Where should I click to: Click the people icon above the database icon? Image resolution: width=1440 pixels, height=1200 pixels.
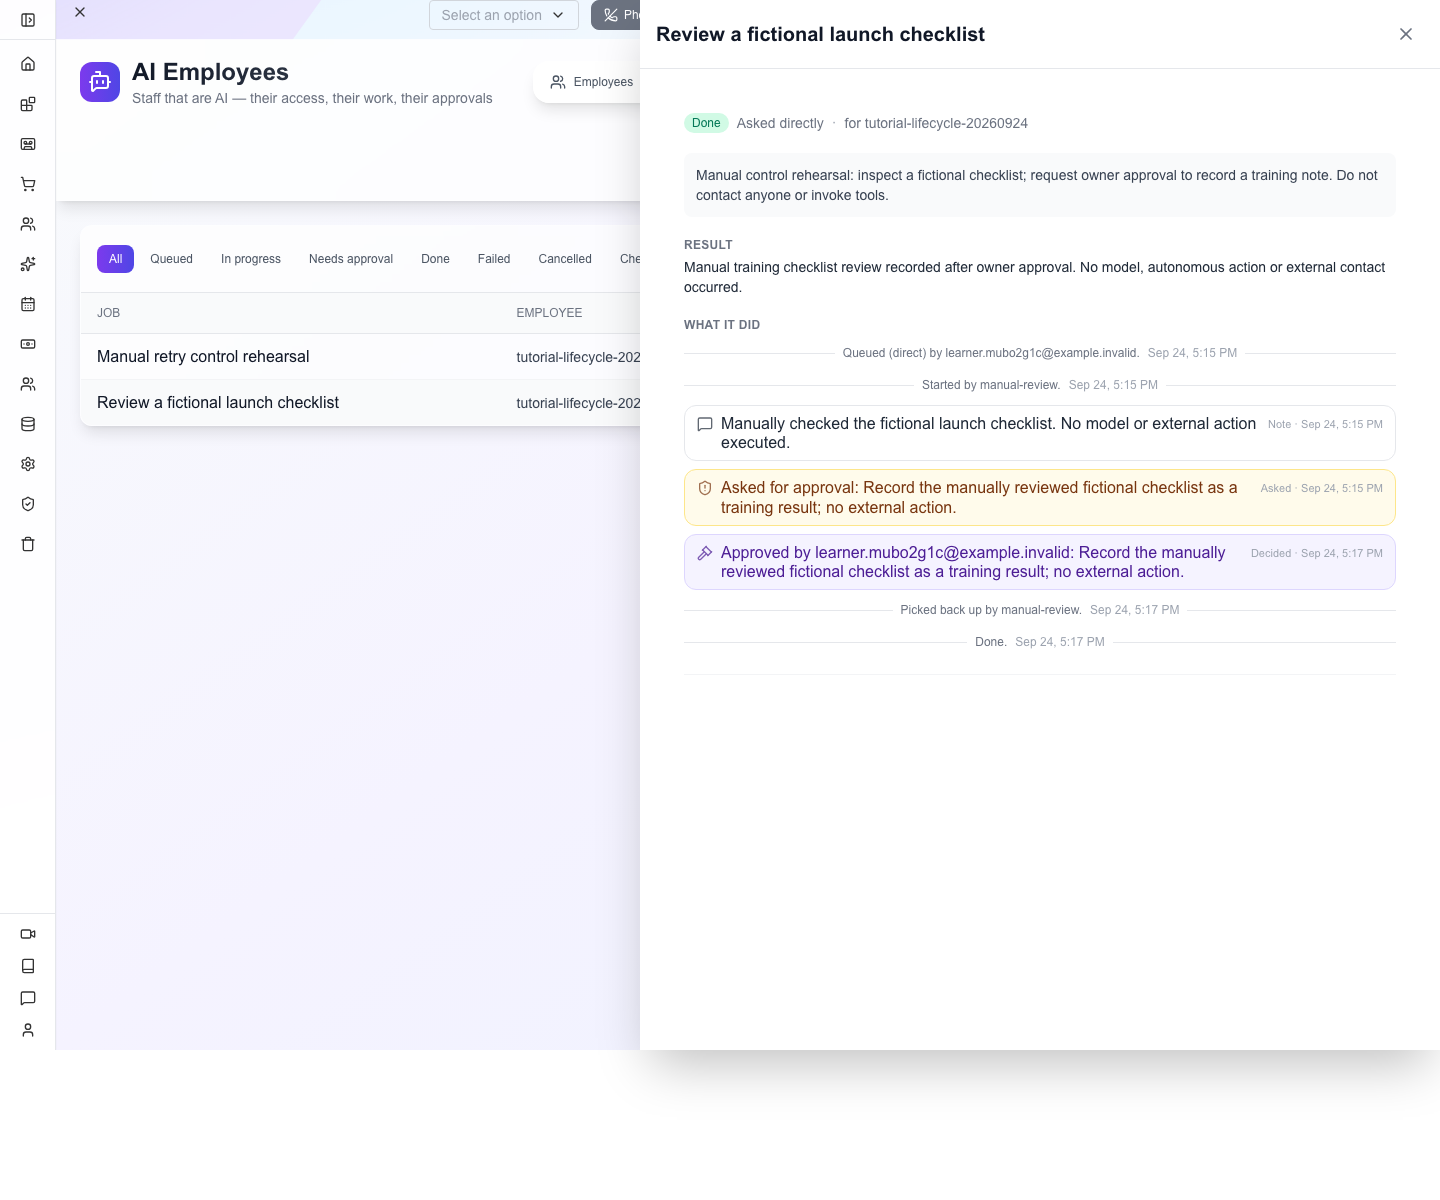pos(28,384)
